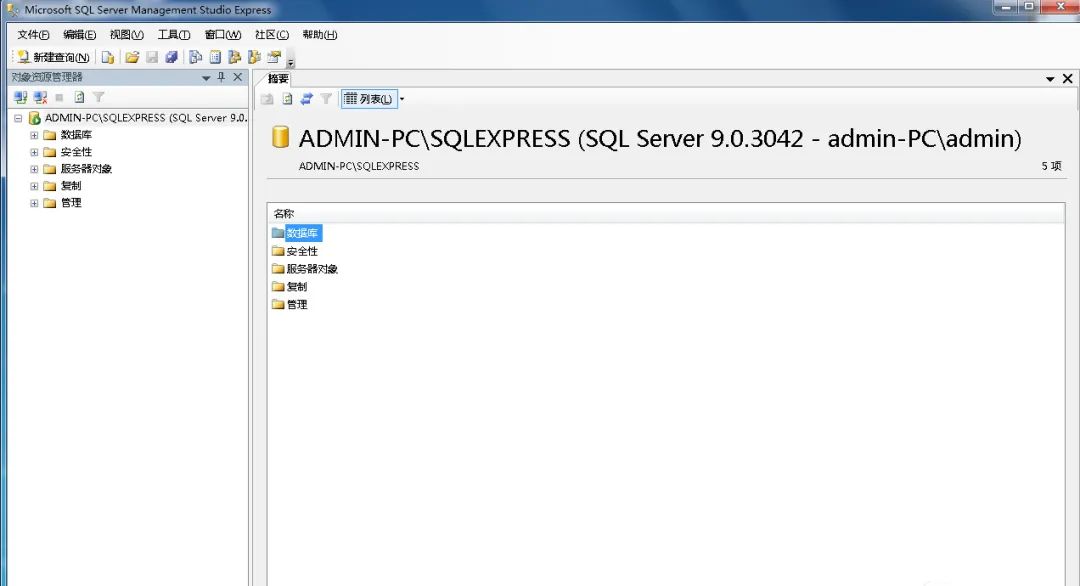Expand the 复制 tree node

click(34, 186)
